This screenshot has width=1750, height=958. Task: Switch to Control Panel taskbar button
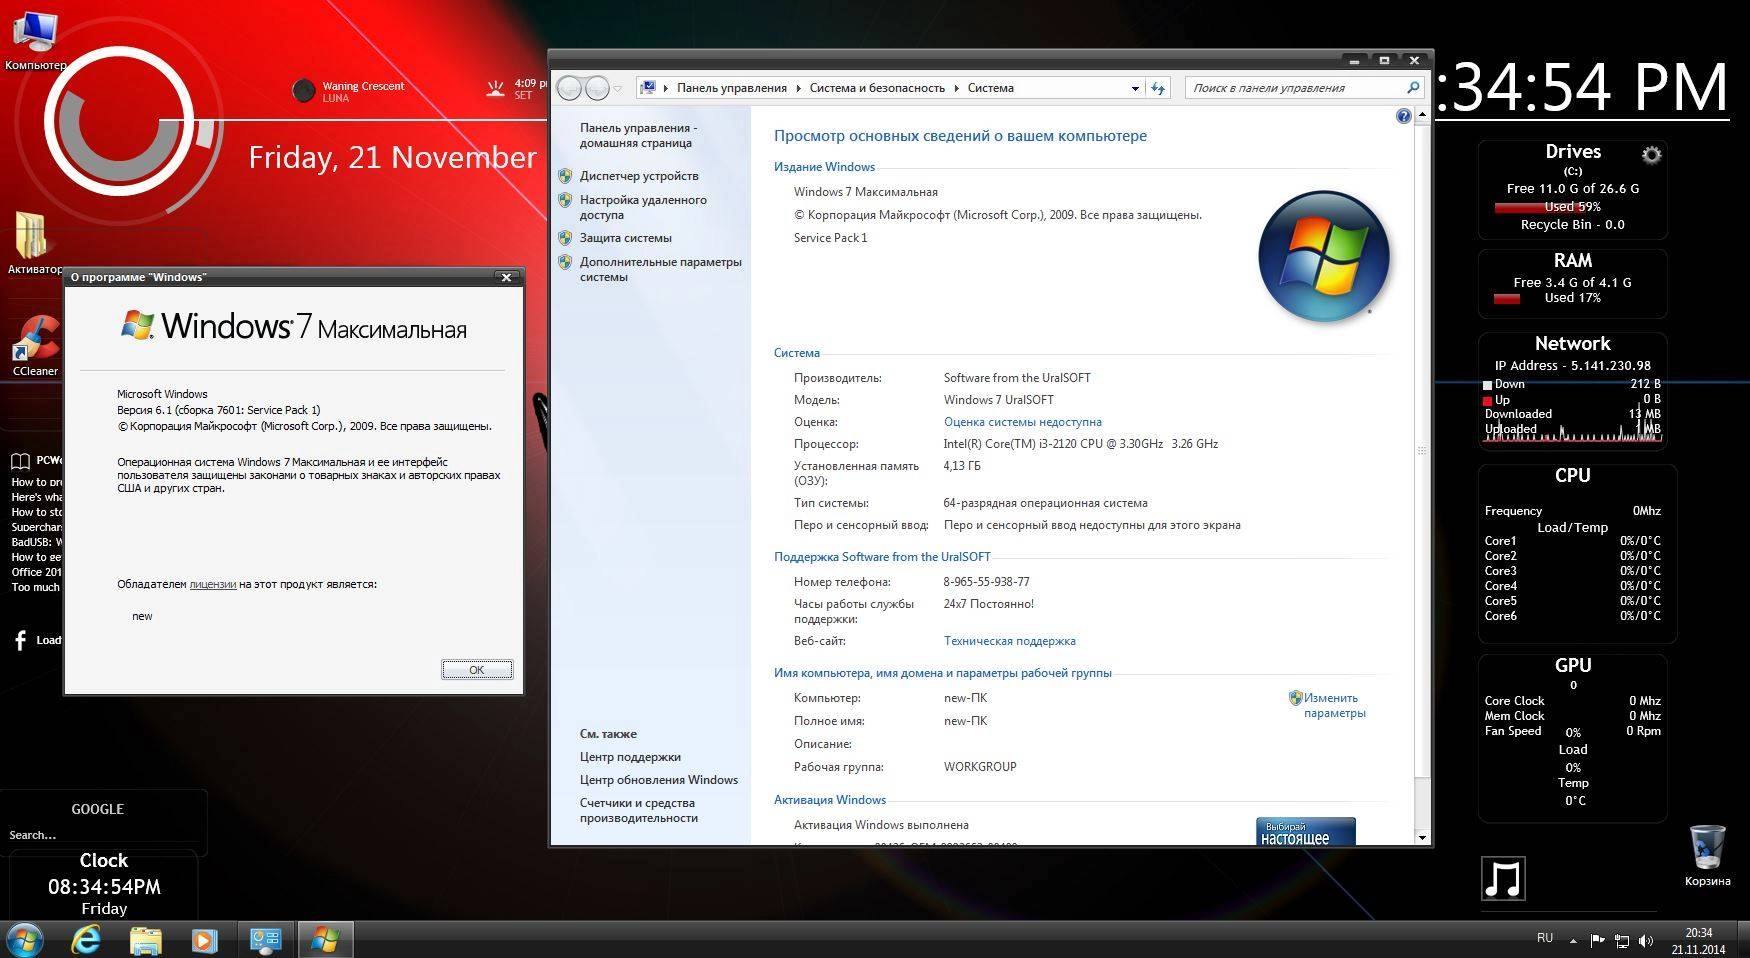[266, 940]
